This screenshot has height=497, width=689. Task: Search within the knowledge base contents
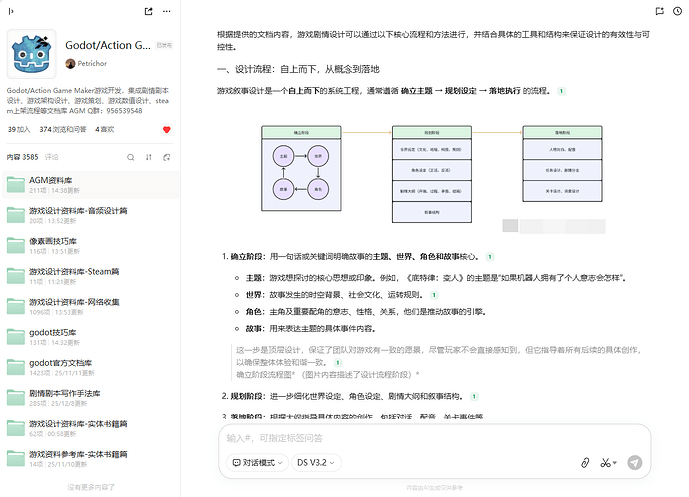point(130,157)
